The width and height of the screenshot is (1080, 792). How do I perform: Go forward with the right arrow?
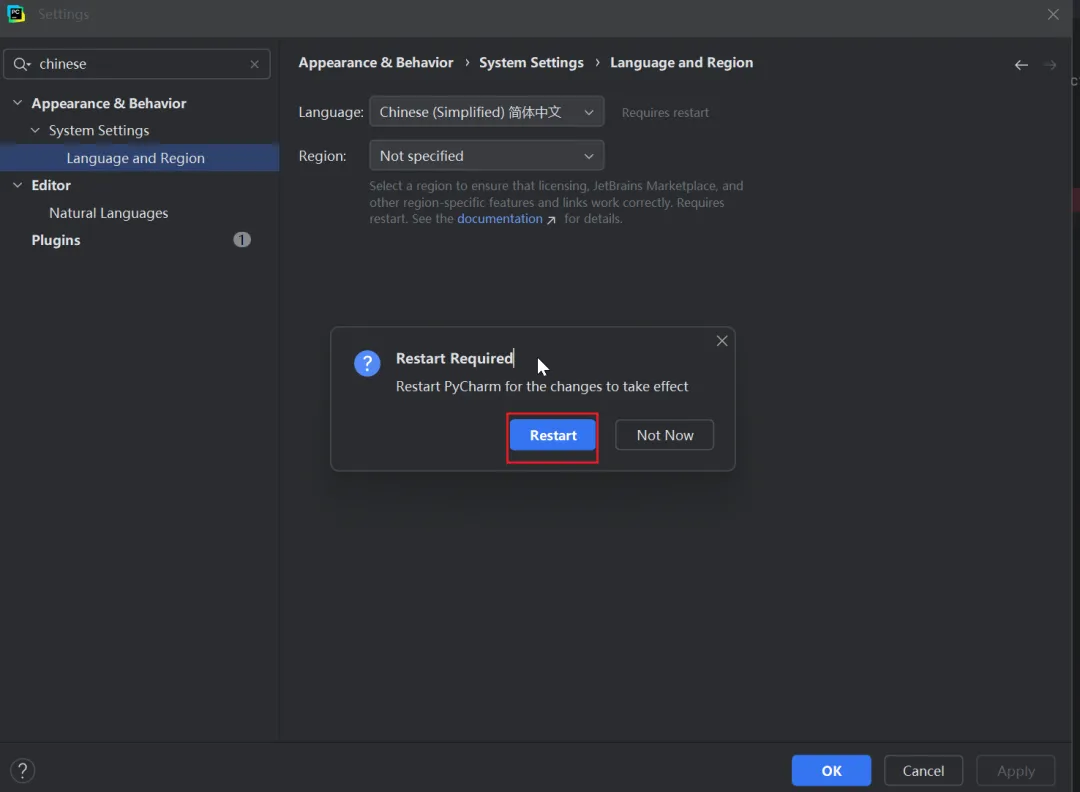1050,65
